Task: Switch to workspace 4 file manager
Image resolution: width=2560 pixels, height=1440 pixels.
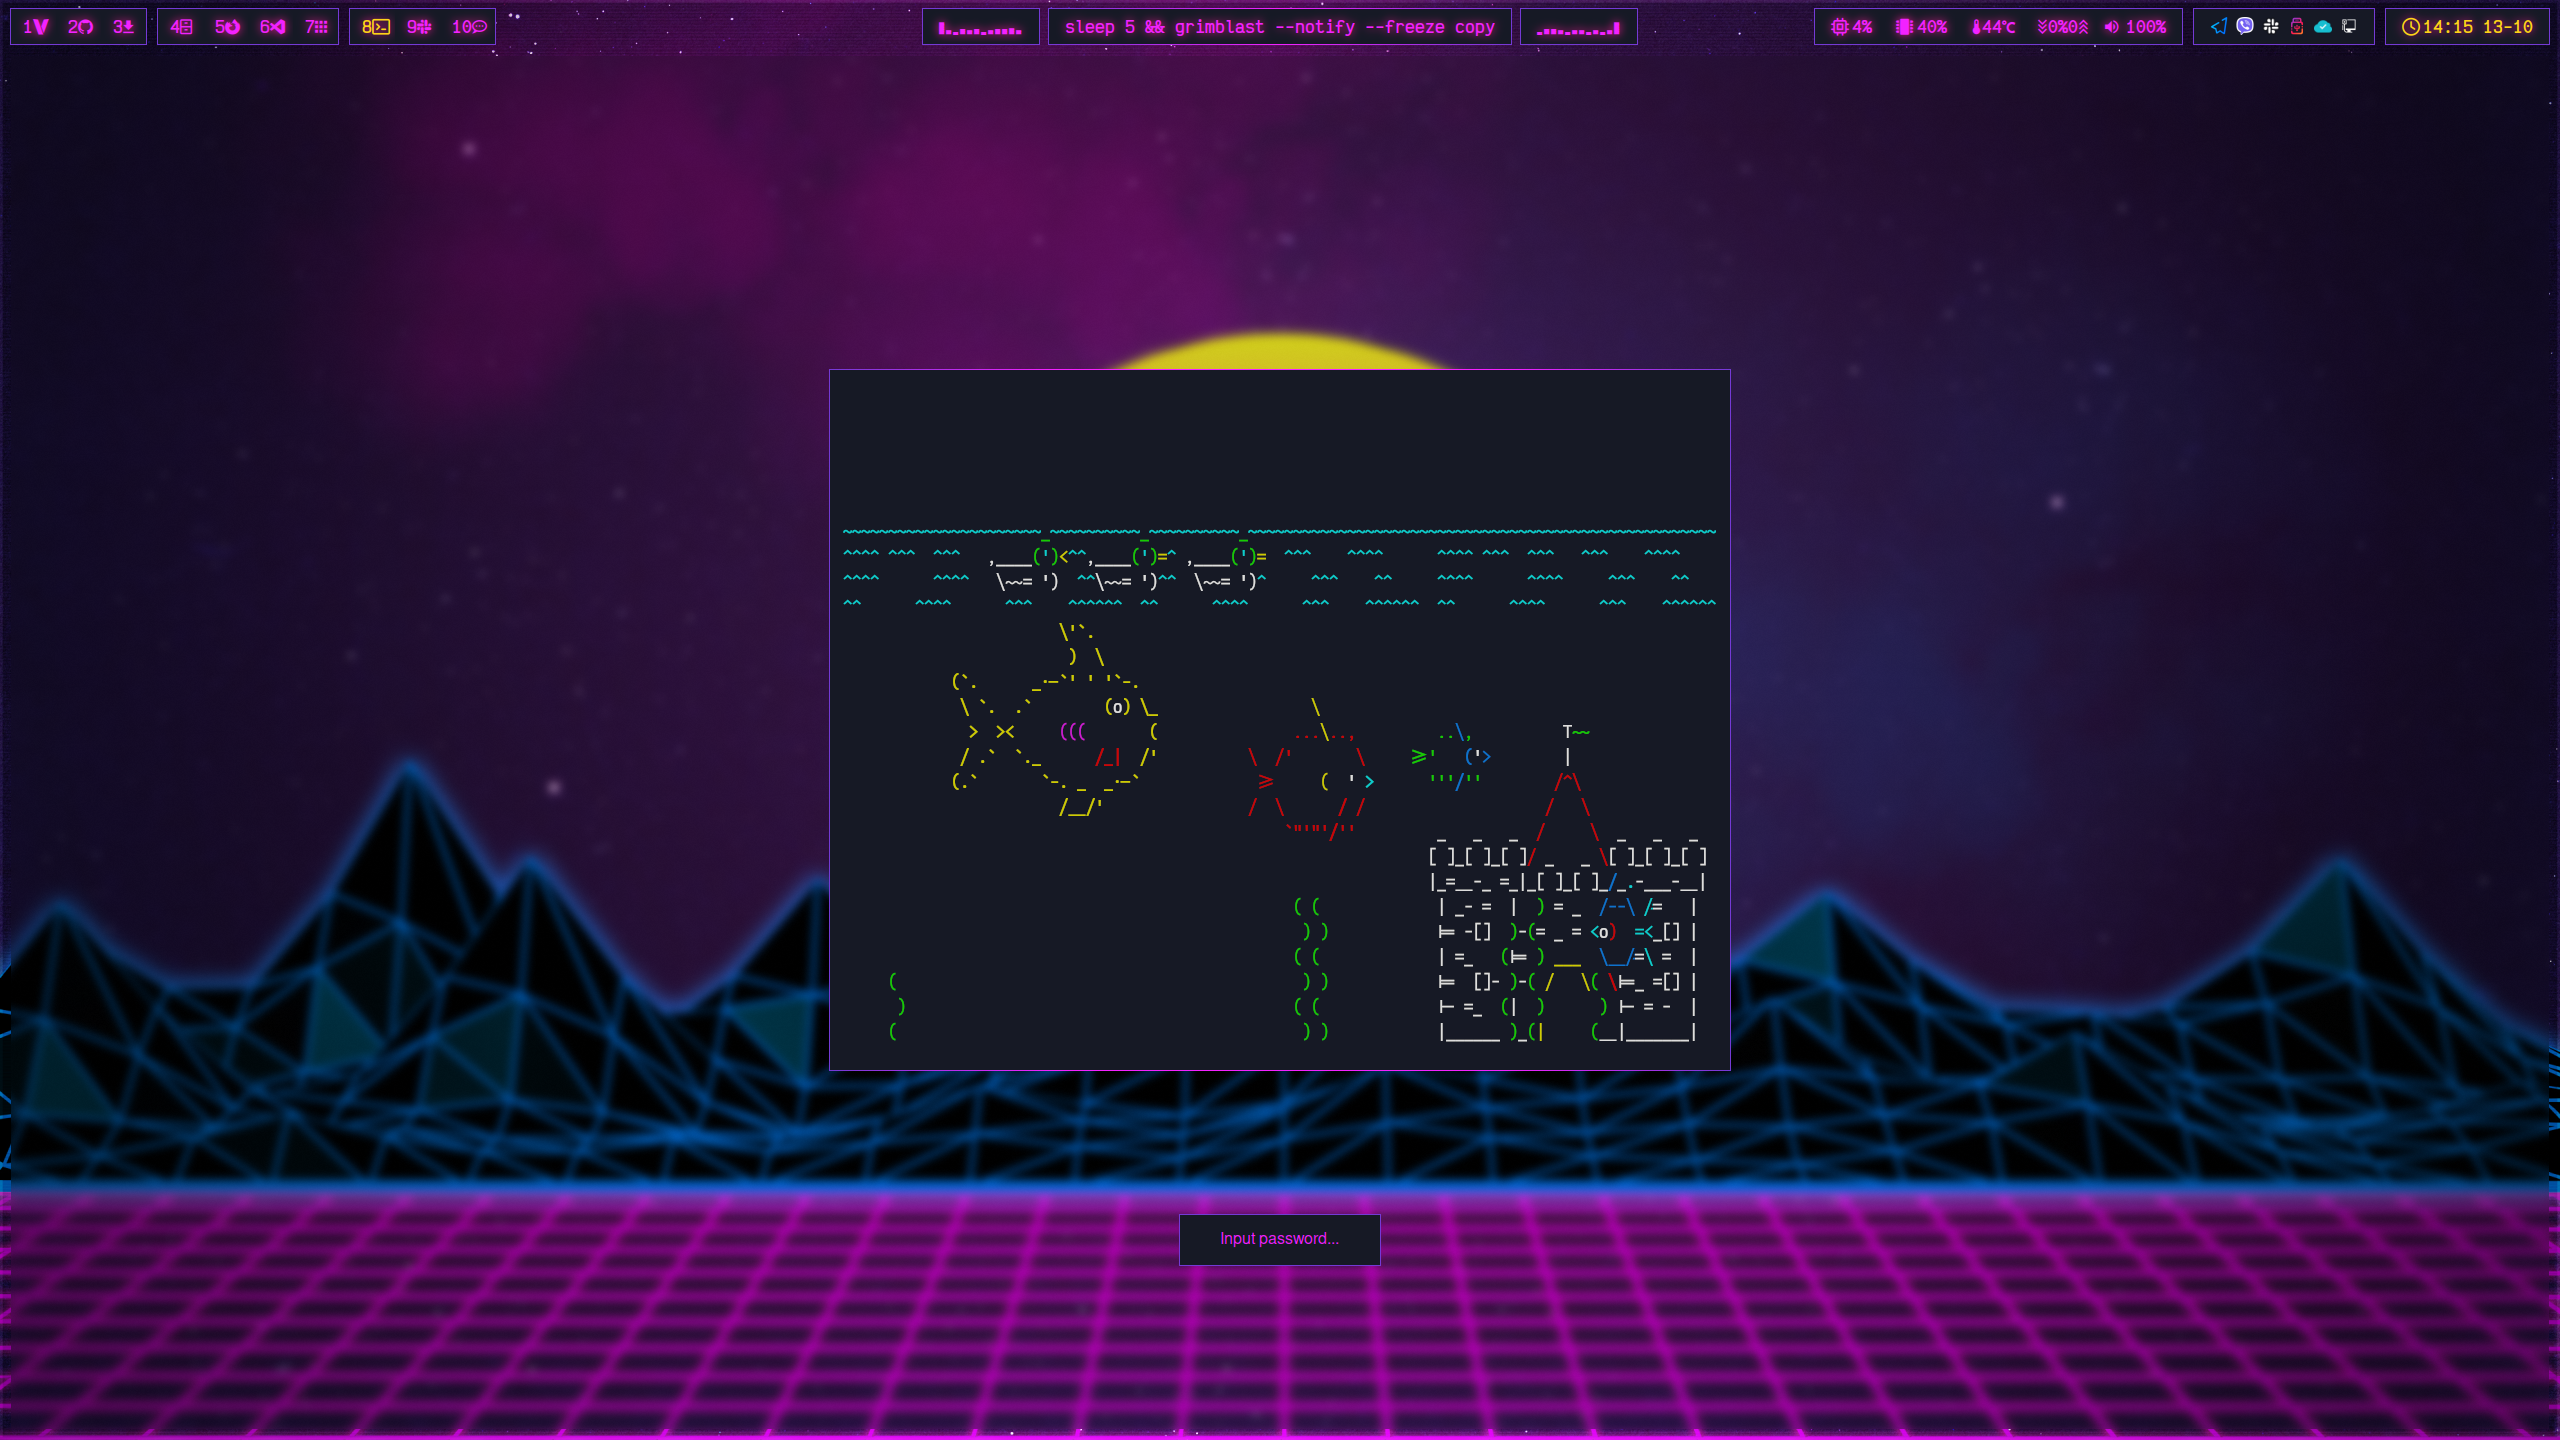Action: pos(181,27)
